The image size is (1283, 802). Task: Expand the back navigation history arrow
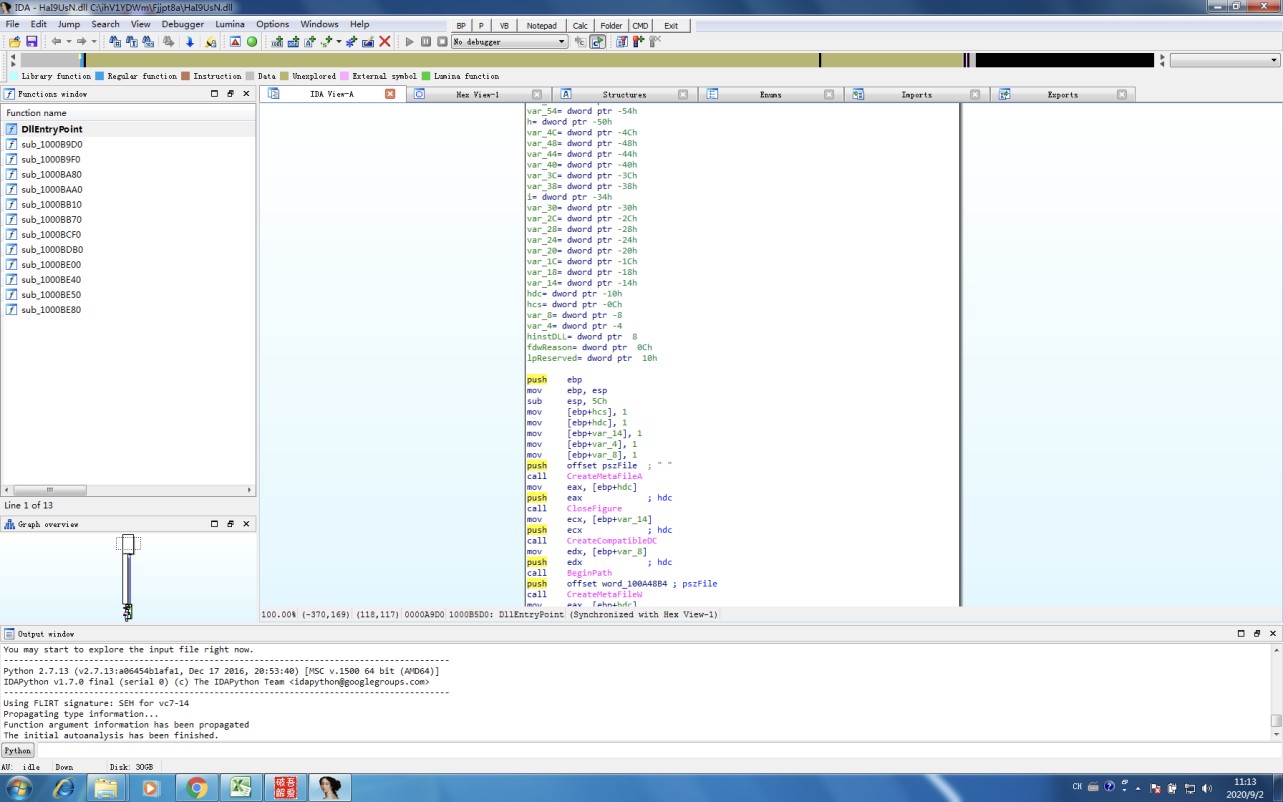point(68,42)
